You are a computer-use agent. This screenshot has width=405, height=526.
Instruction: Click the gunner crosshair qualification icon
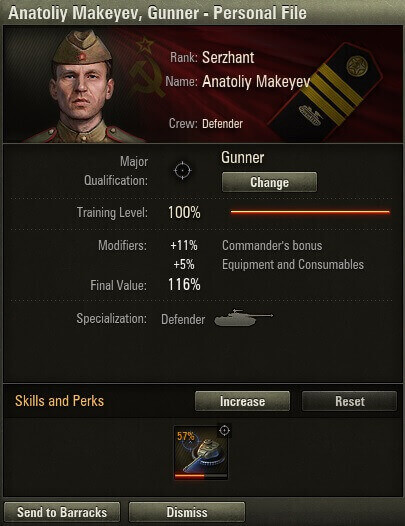point(183,170)
